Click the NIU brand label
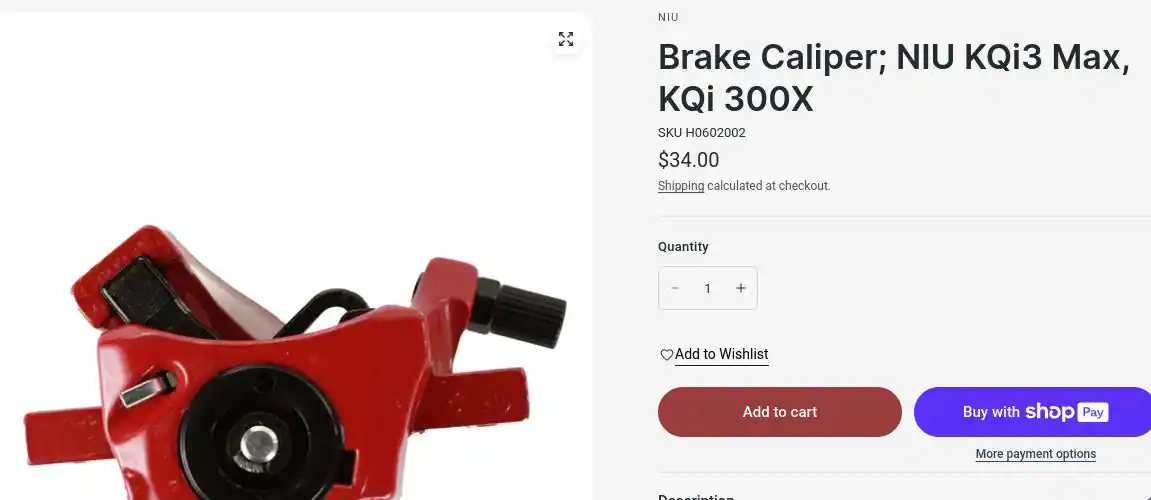The image size is (1151, 500). click(x=668, y=17)
